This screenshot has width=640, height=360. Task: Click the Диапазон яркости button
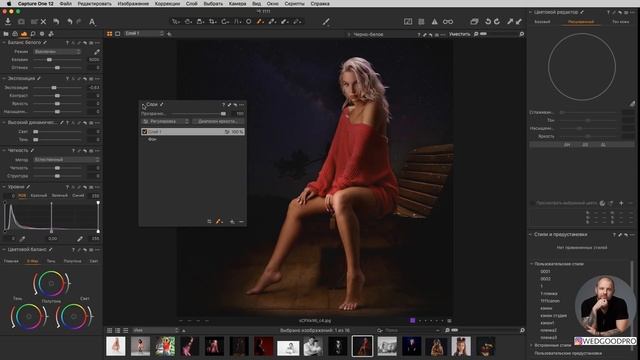(x=218, y=121)
